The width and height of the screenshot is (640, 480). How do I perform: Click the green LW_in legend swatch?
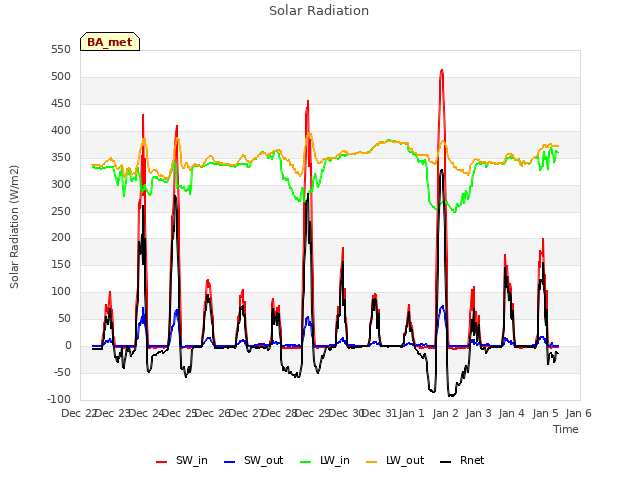tap(306, 462)
